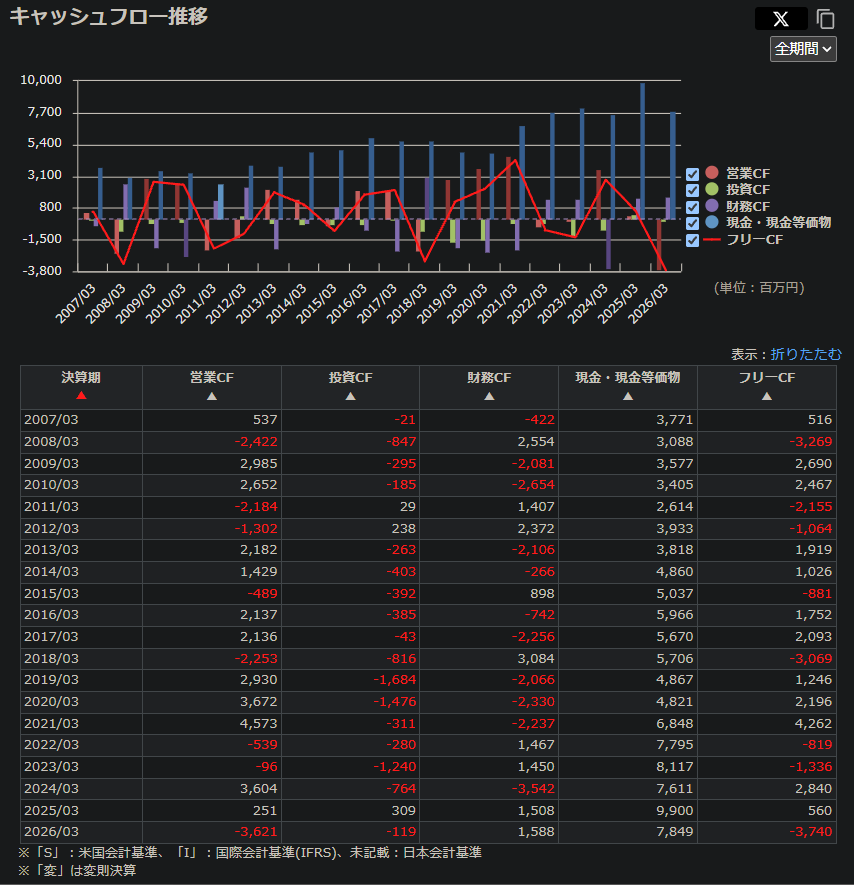The width and height of the screenshot is (854, 885).
Task: Click 財務CF value 3,084
Action: (x=536, y=659)
